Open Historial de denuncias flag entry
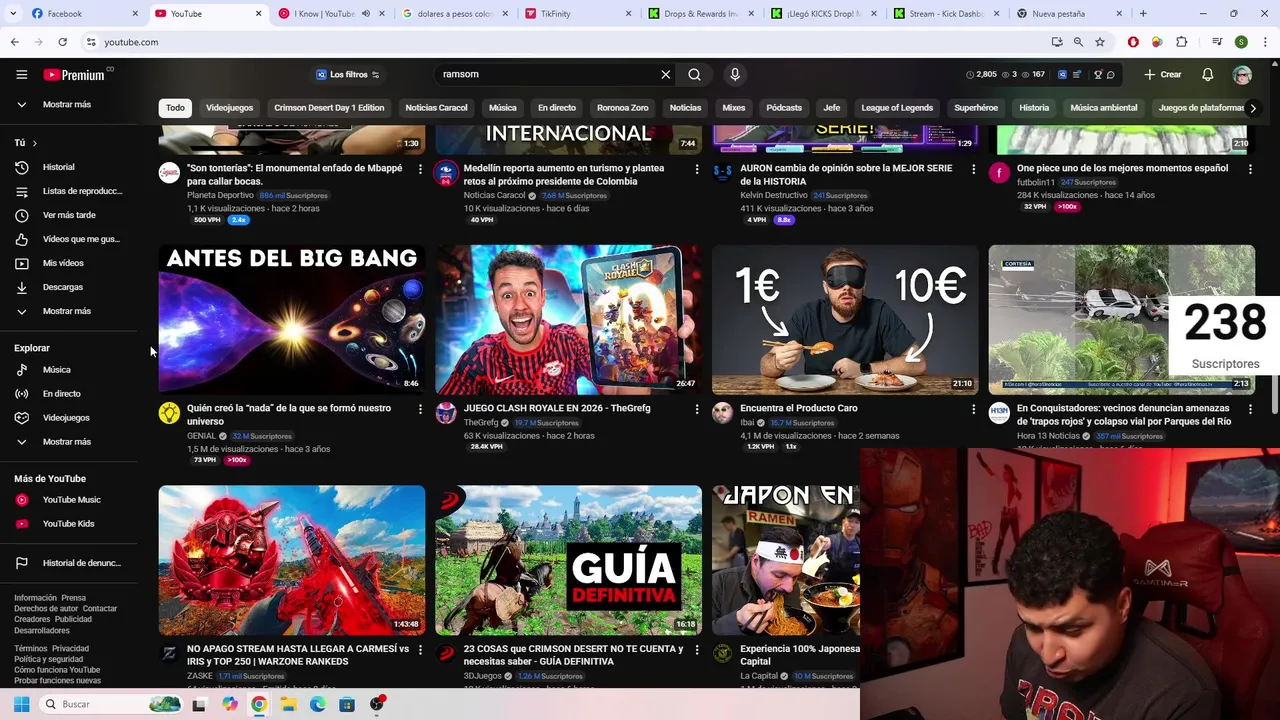The height and width of the screenshot is (720, 1280). tap(68, 563)
